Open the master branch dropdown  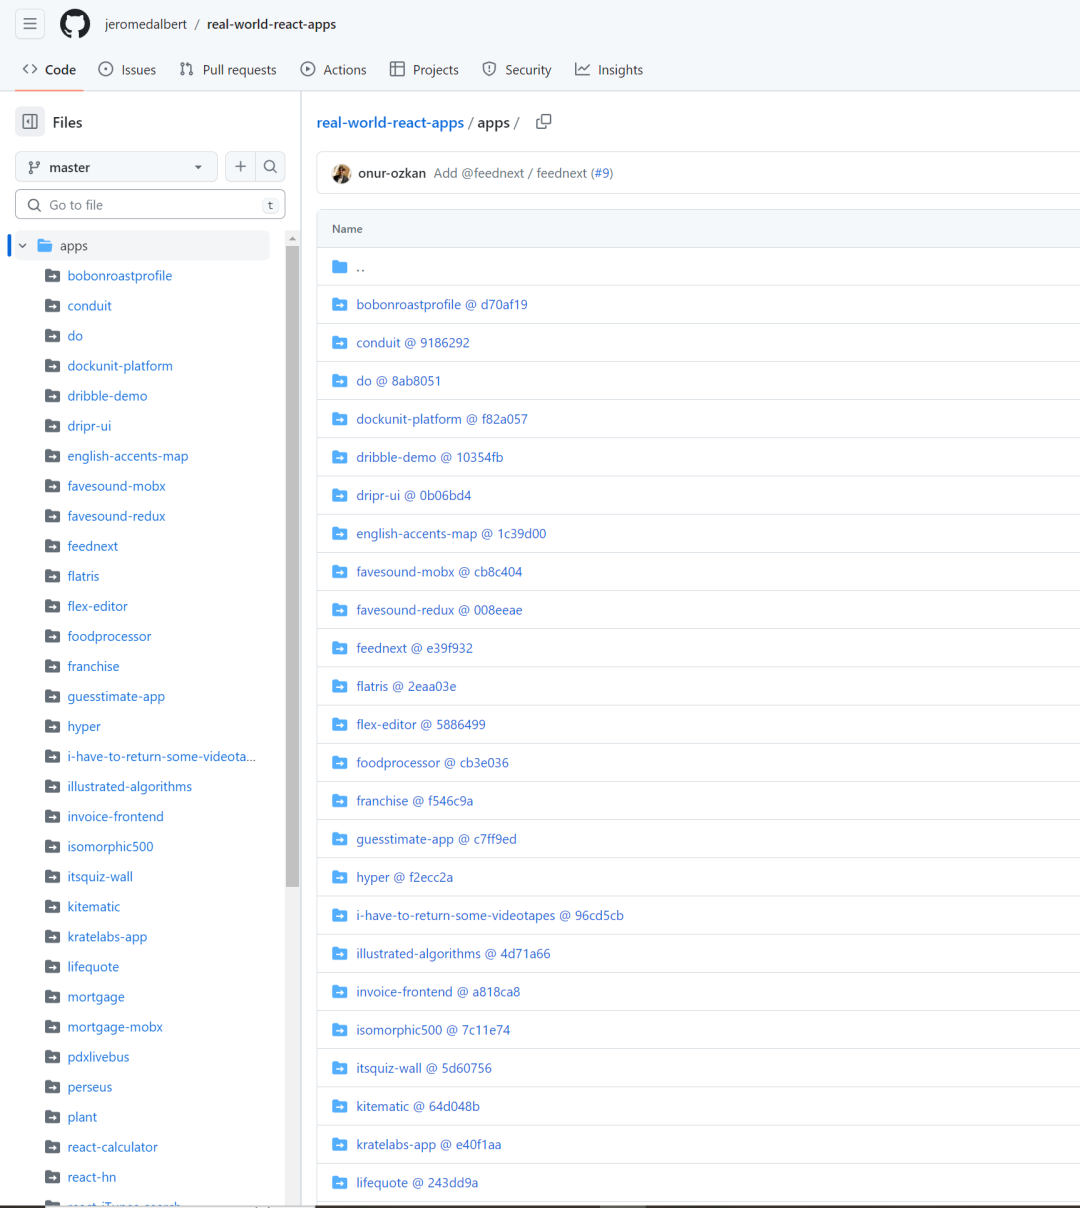click(x=115, y=166)
